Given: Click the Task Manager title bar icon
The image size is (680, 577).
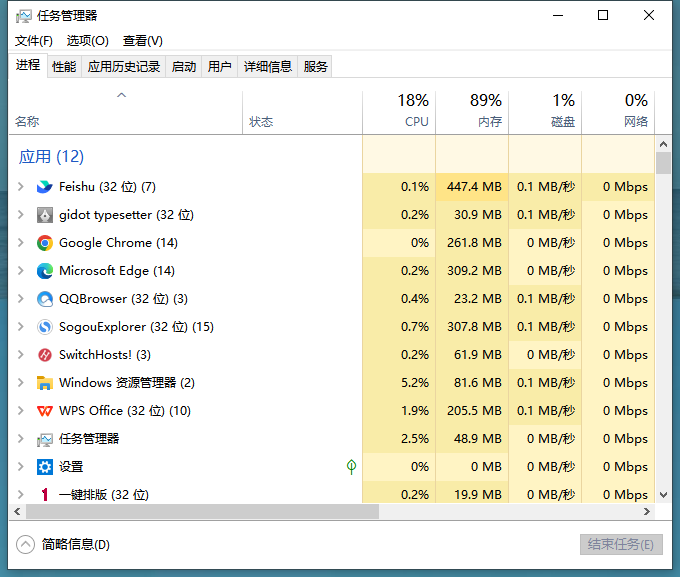Looking at the screenshot, I should [x=23, y=16].
